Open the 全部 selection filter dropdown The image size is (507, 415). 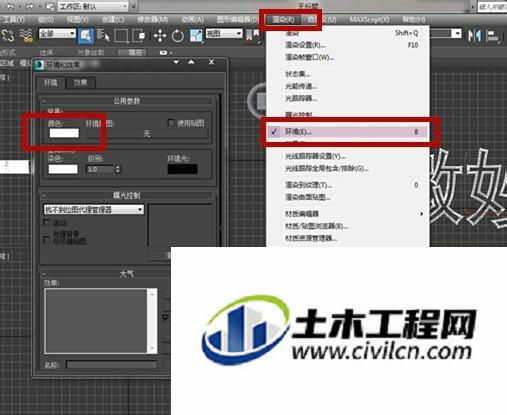click(x=57, y=34)
